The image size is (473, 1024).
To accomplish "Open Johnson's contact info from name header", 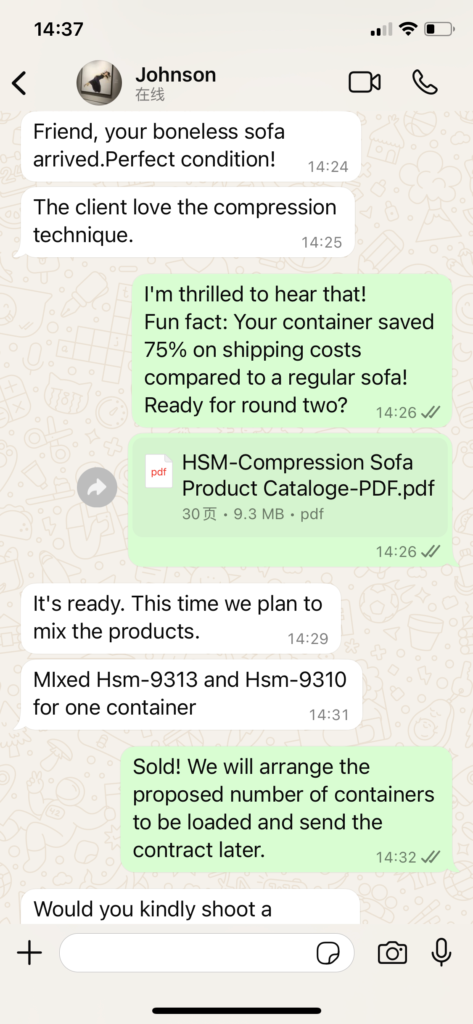I will click(175, 83).
